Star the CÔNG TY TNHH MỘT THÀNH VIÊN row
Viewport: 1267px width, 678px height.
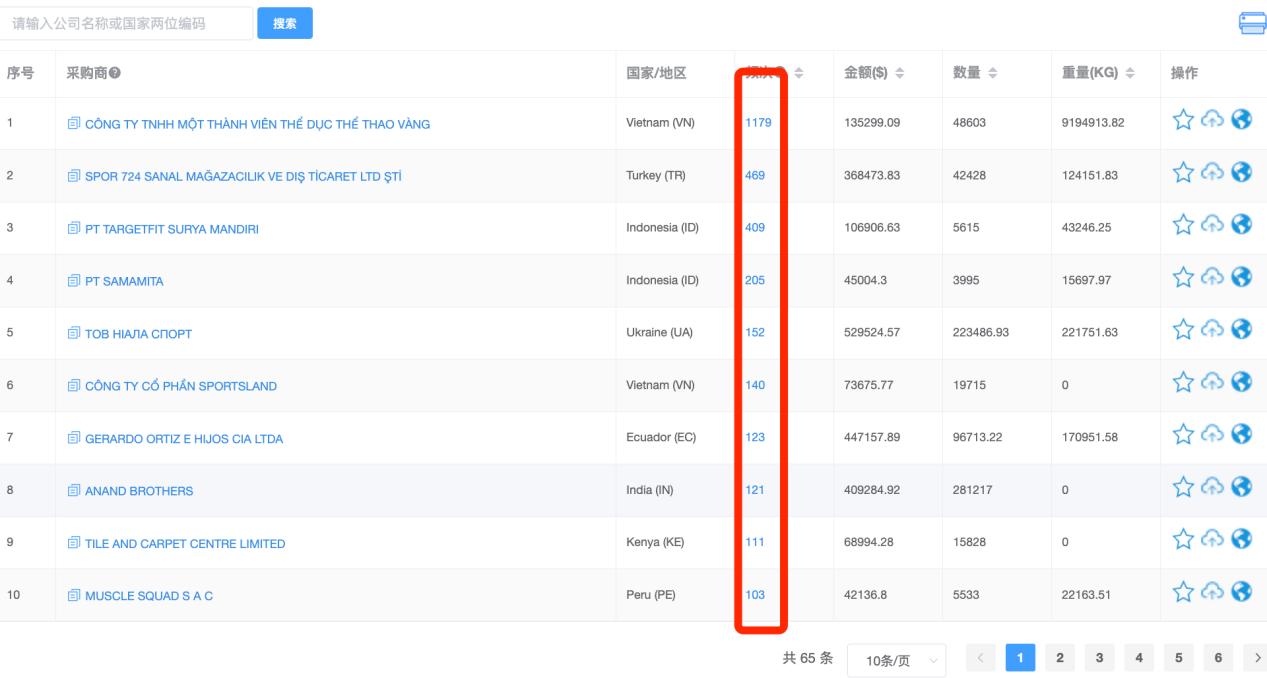pyautogui.click(x=1183, y=120)
